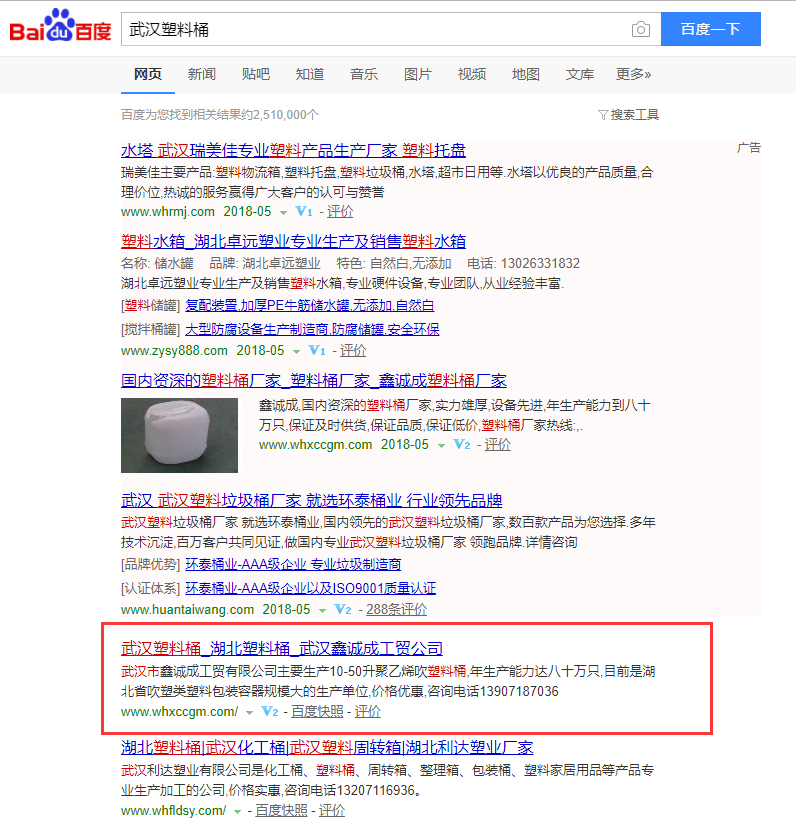Open 评价 link beside www.whxccgm.com 2018-05

click(x=498, y=445)
